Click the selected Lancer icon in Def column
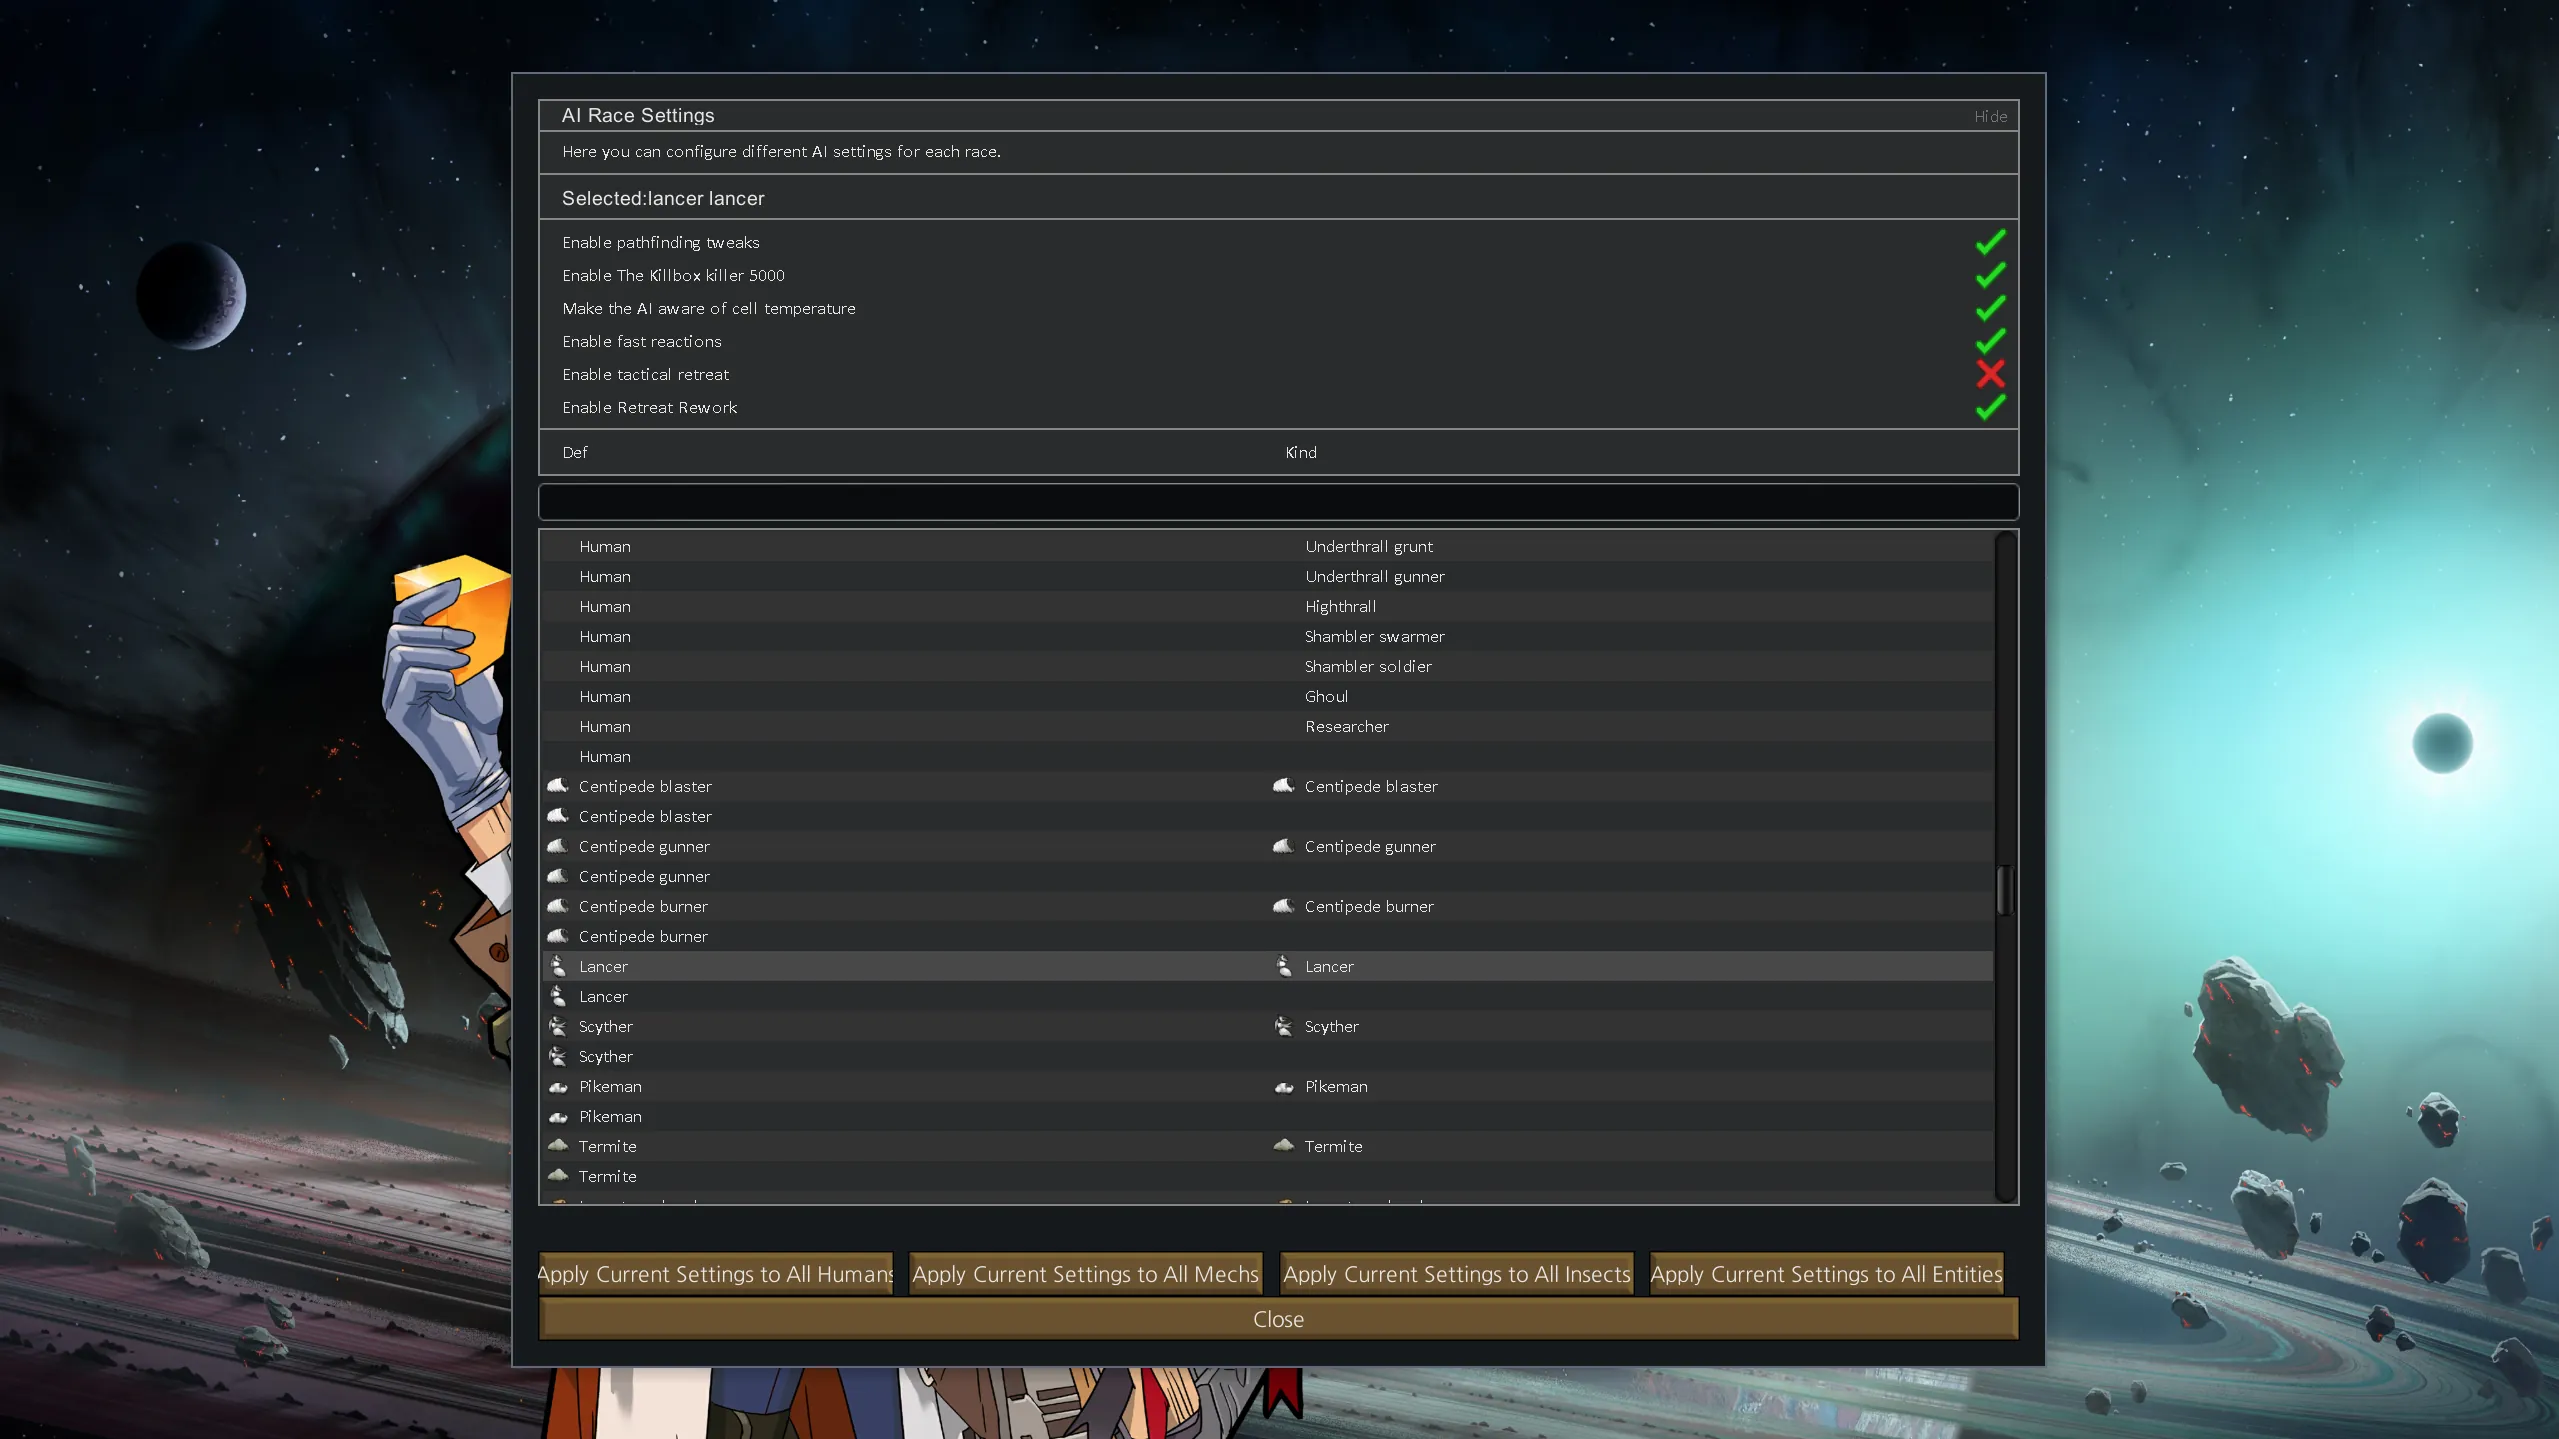The width and height of the screenshot is (2559, 1439). pyautogui.click(x=558, y=966)
